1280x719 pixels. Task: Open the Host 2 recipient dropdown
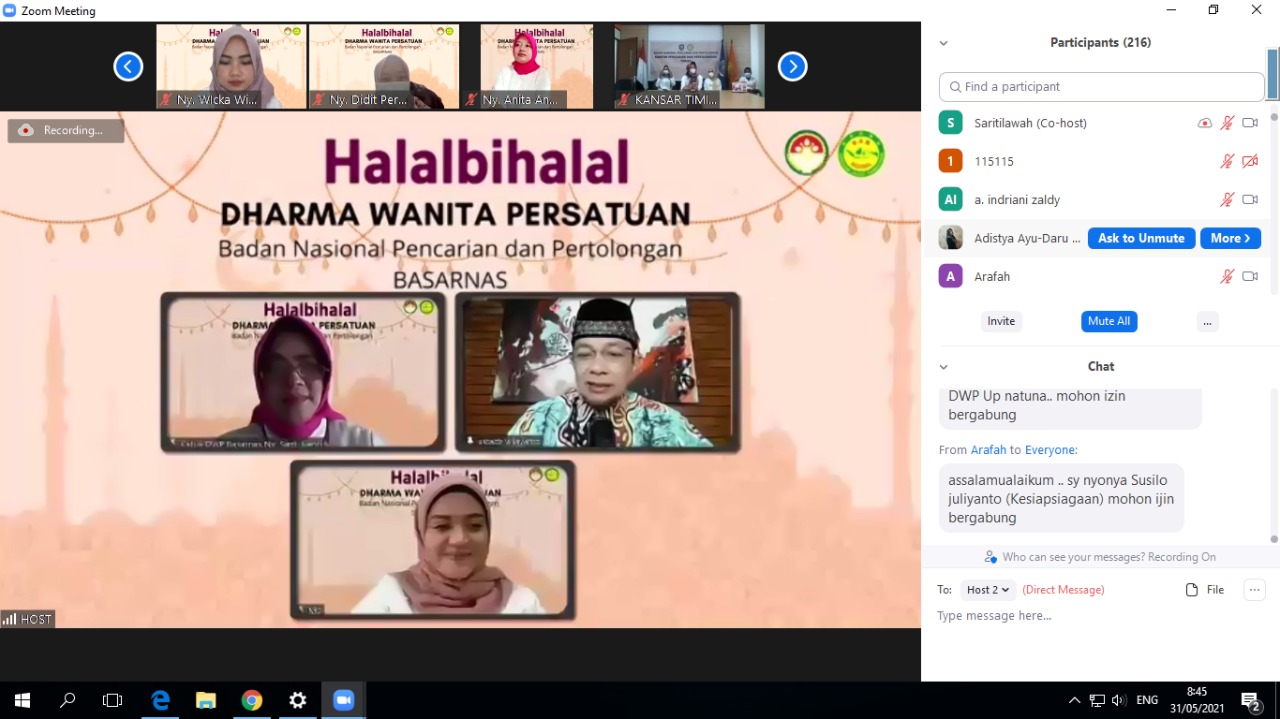point(988,590)
